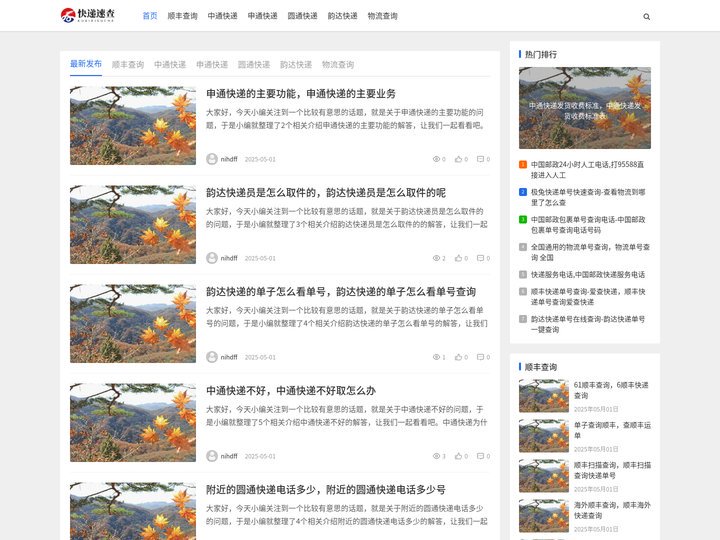Click nihdff avatar on 申通快递的主要功能 post
The height and width of the screenshot is (540, 720).
click(212, 159)
